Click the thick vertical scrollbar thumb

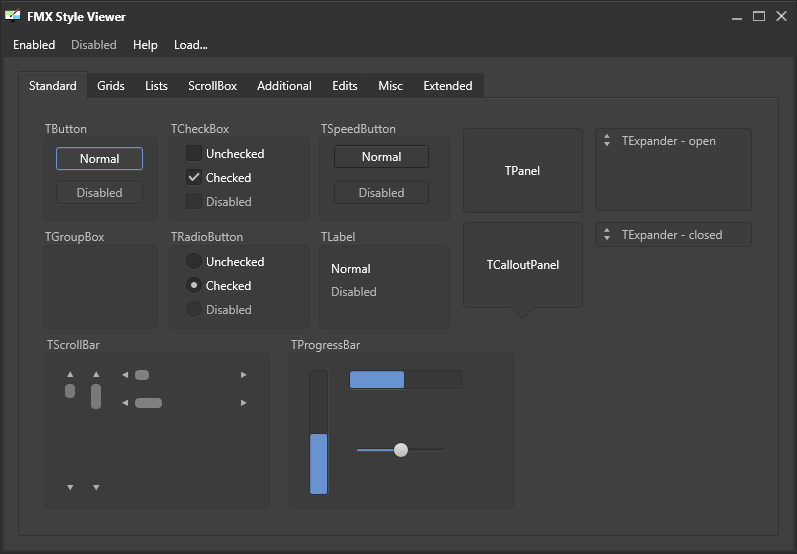[96, 396]
